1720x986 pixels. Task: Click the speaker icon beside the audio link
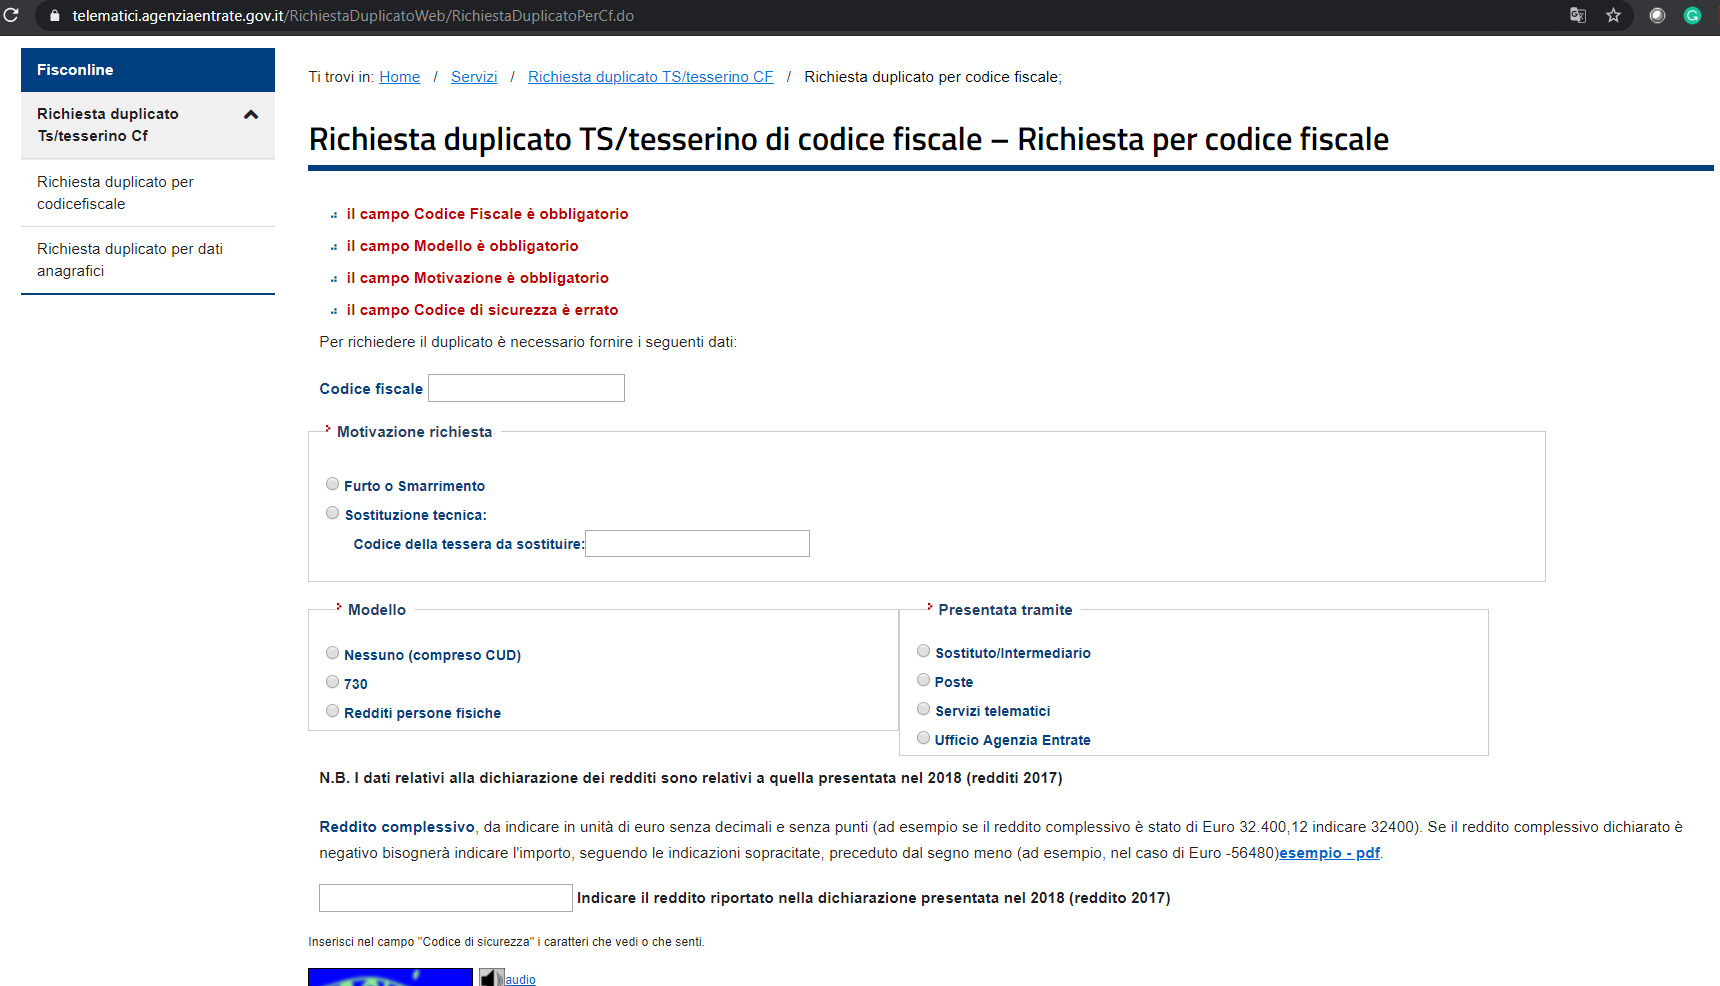click(490, 978)
